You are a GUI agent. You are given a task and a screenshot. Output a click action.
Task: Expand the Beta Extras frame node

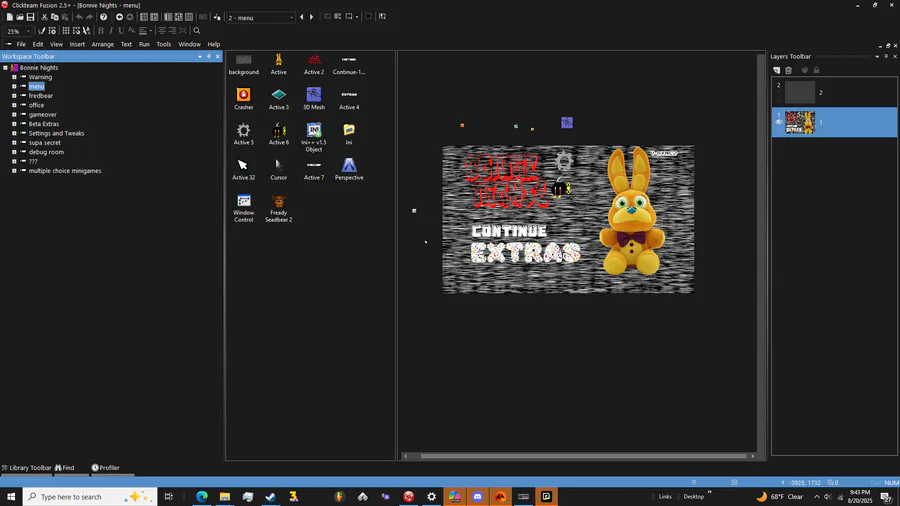[x=14, y=124]
